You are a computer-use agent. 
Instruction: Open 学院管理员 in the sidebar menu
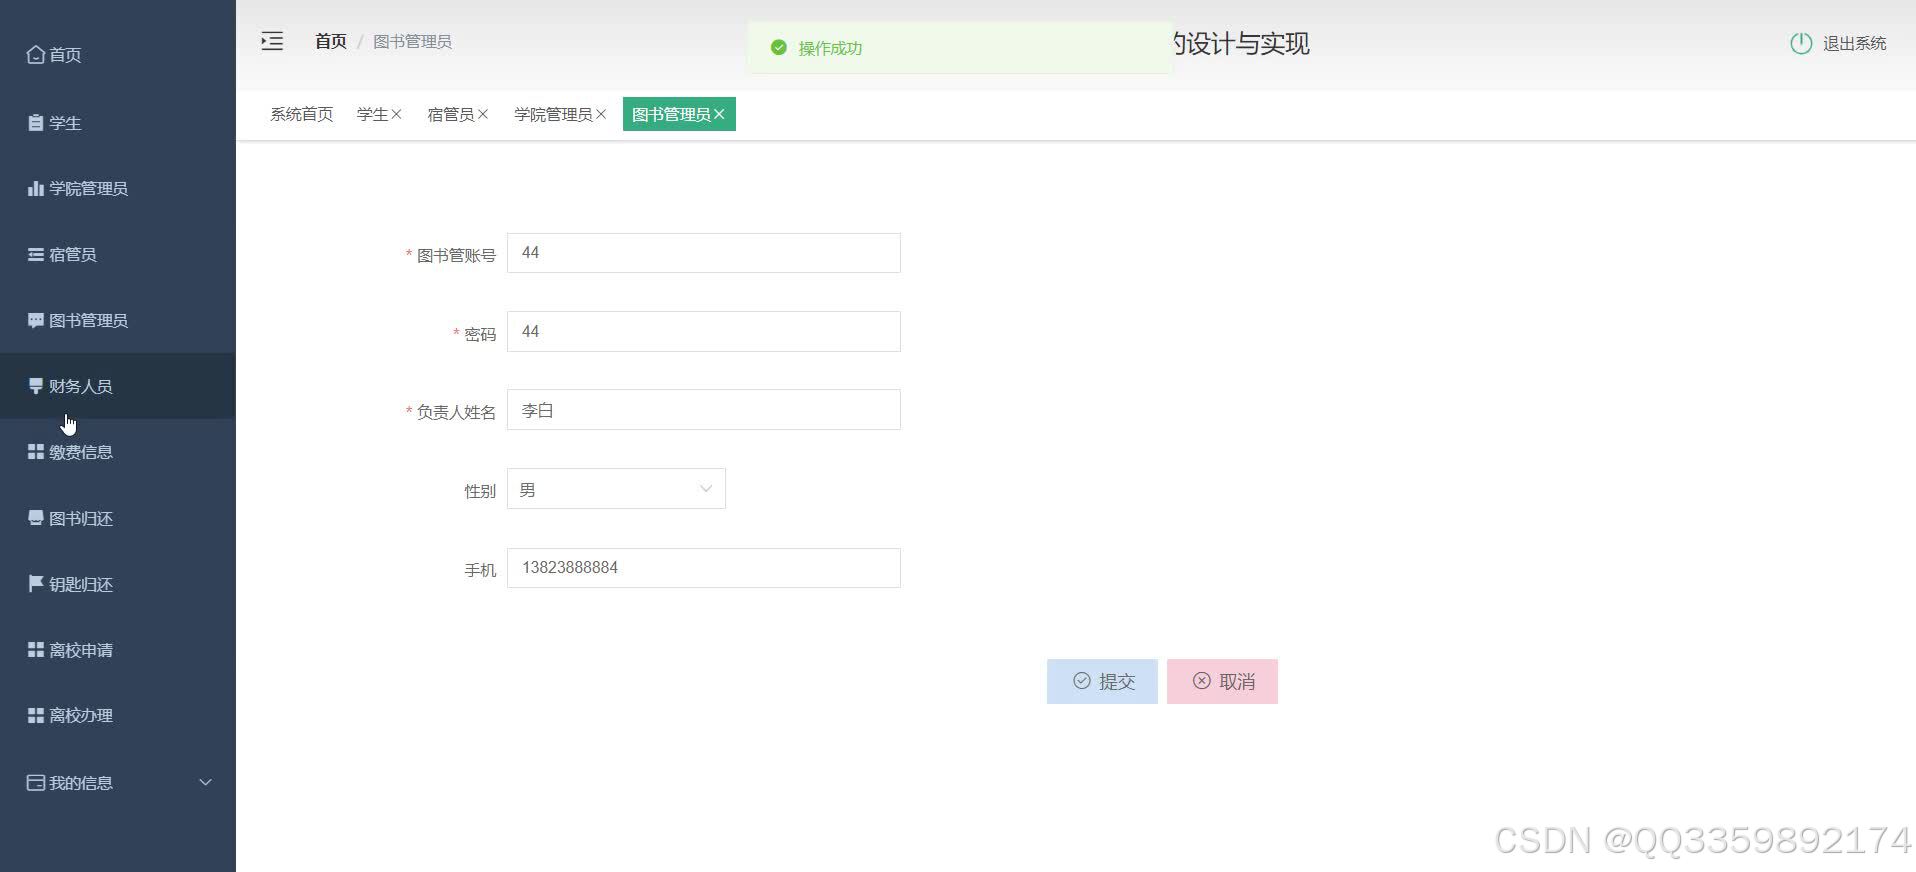point(118,188)
